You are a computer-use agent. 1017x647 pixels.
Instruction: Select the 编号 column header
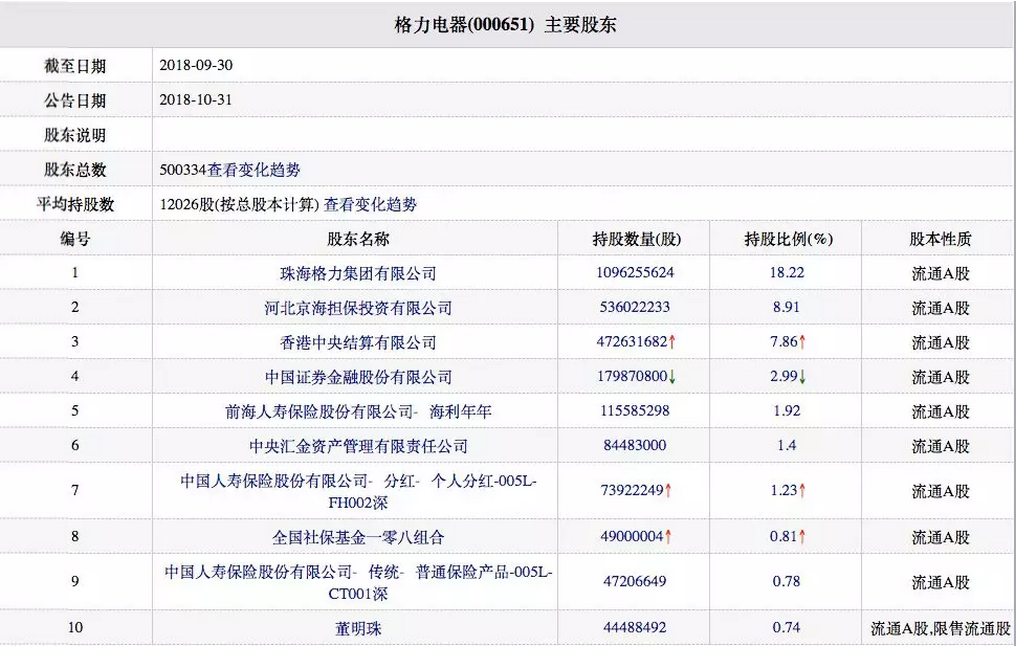[x=75, y=239]
